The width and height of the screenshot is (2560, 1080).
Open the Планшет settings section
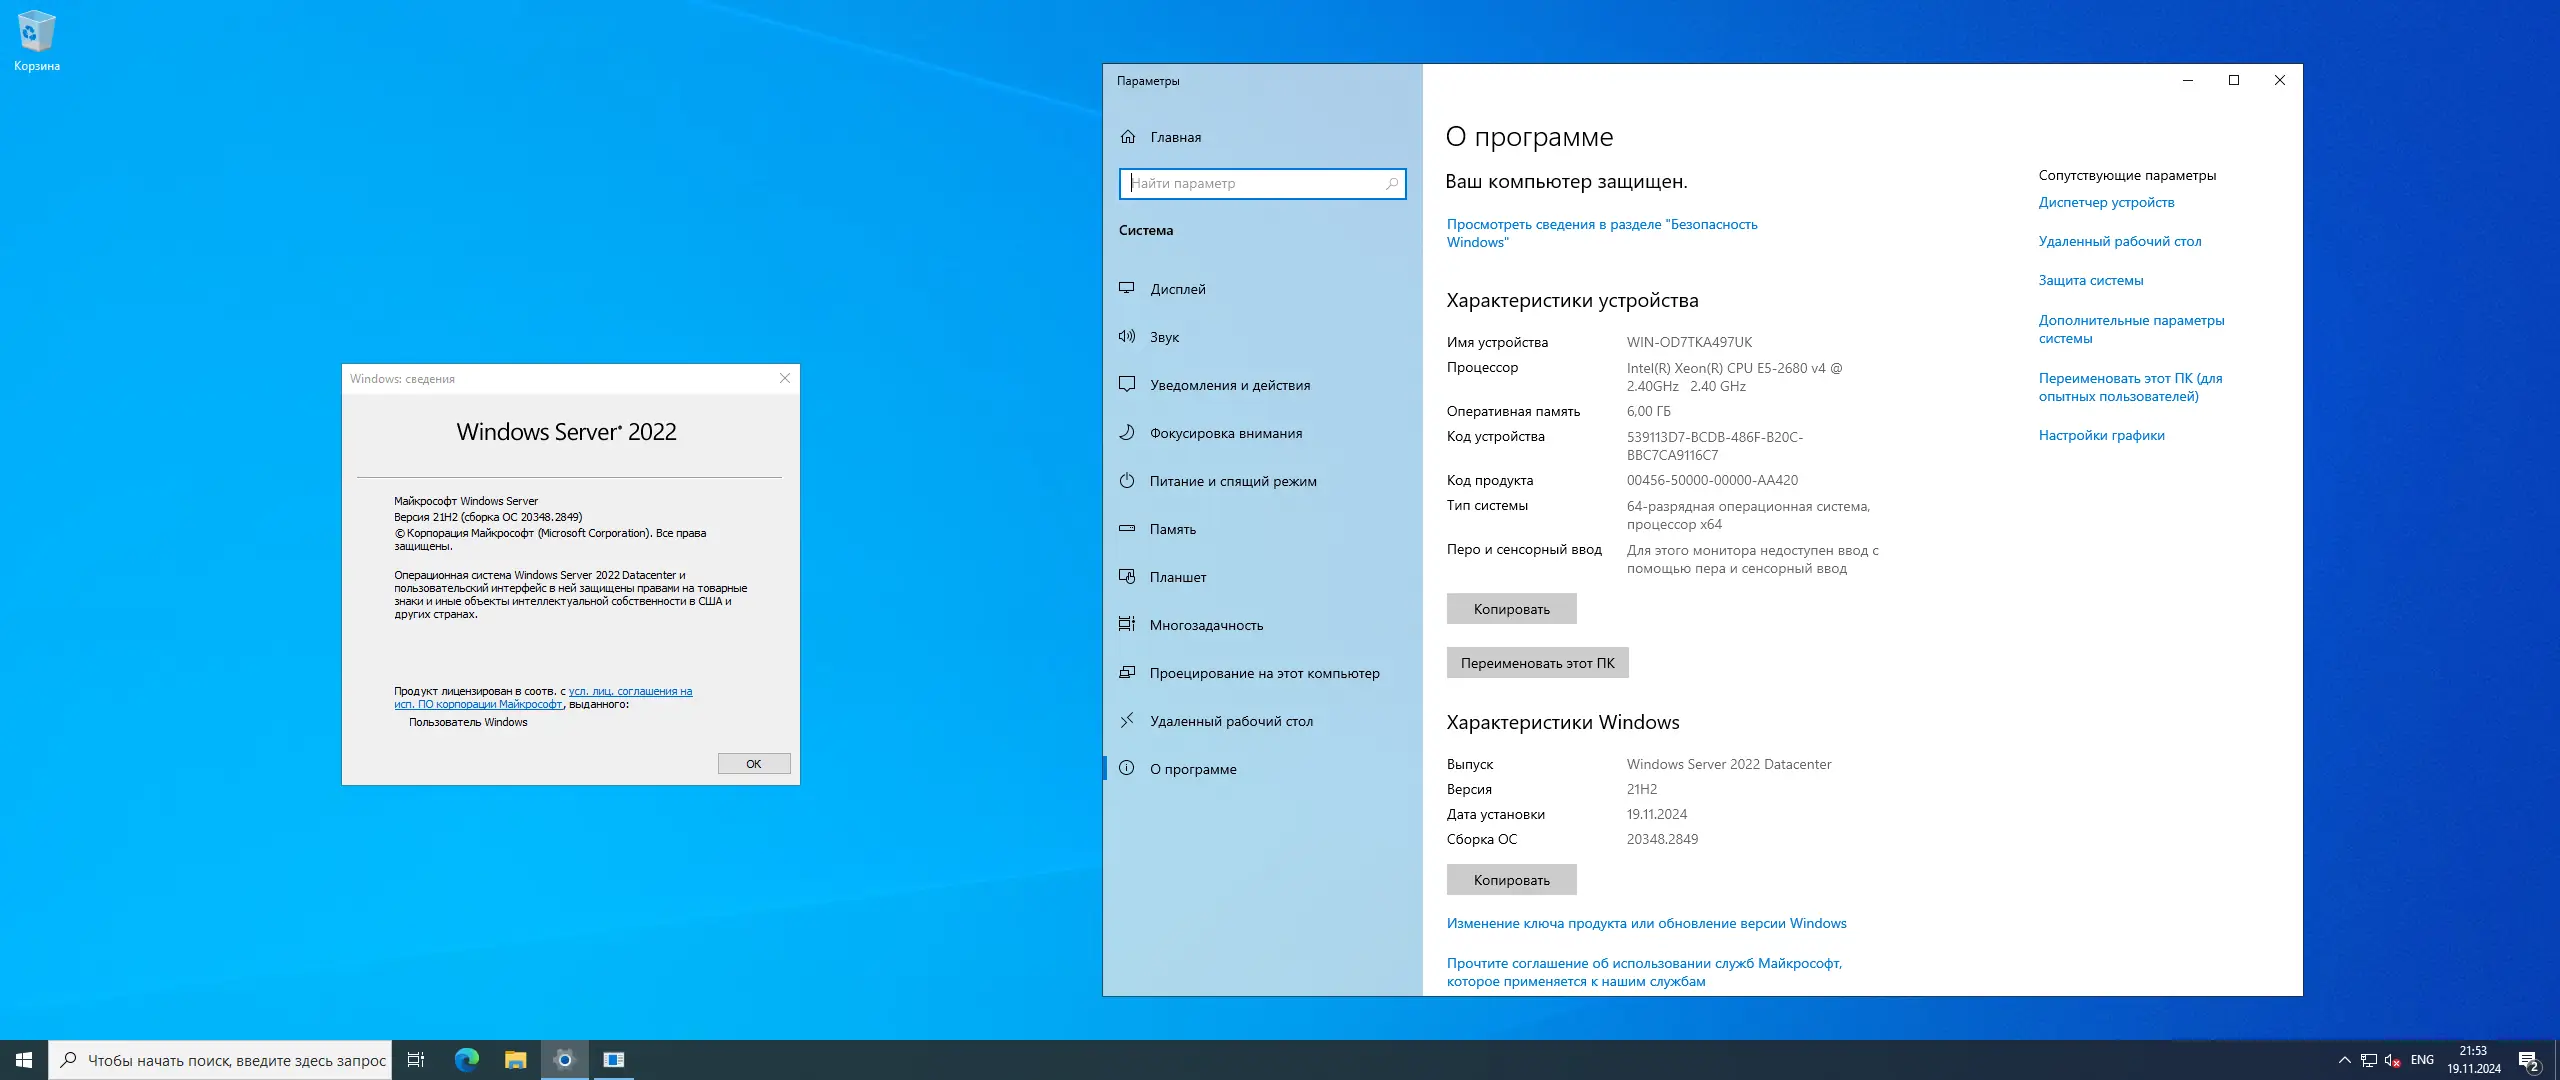pyautogui.click(x=1176, y=577)
